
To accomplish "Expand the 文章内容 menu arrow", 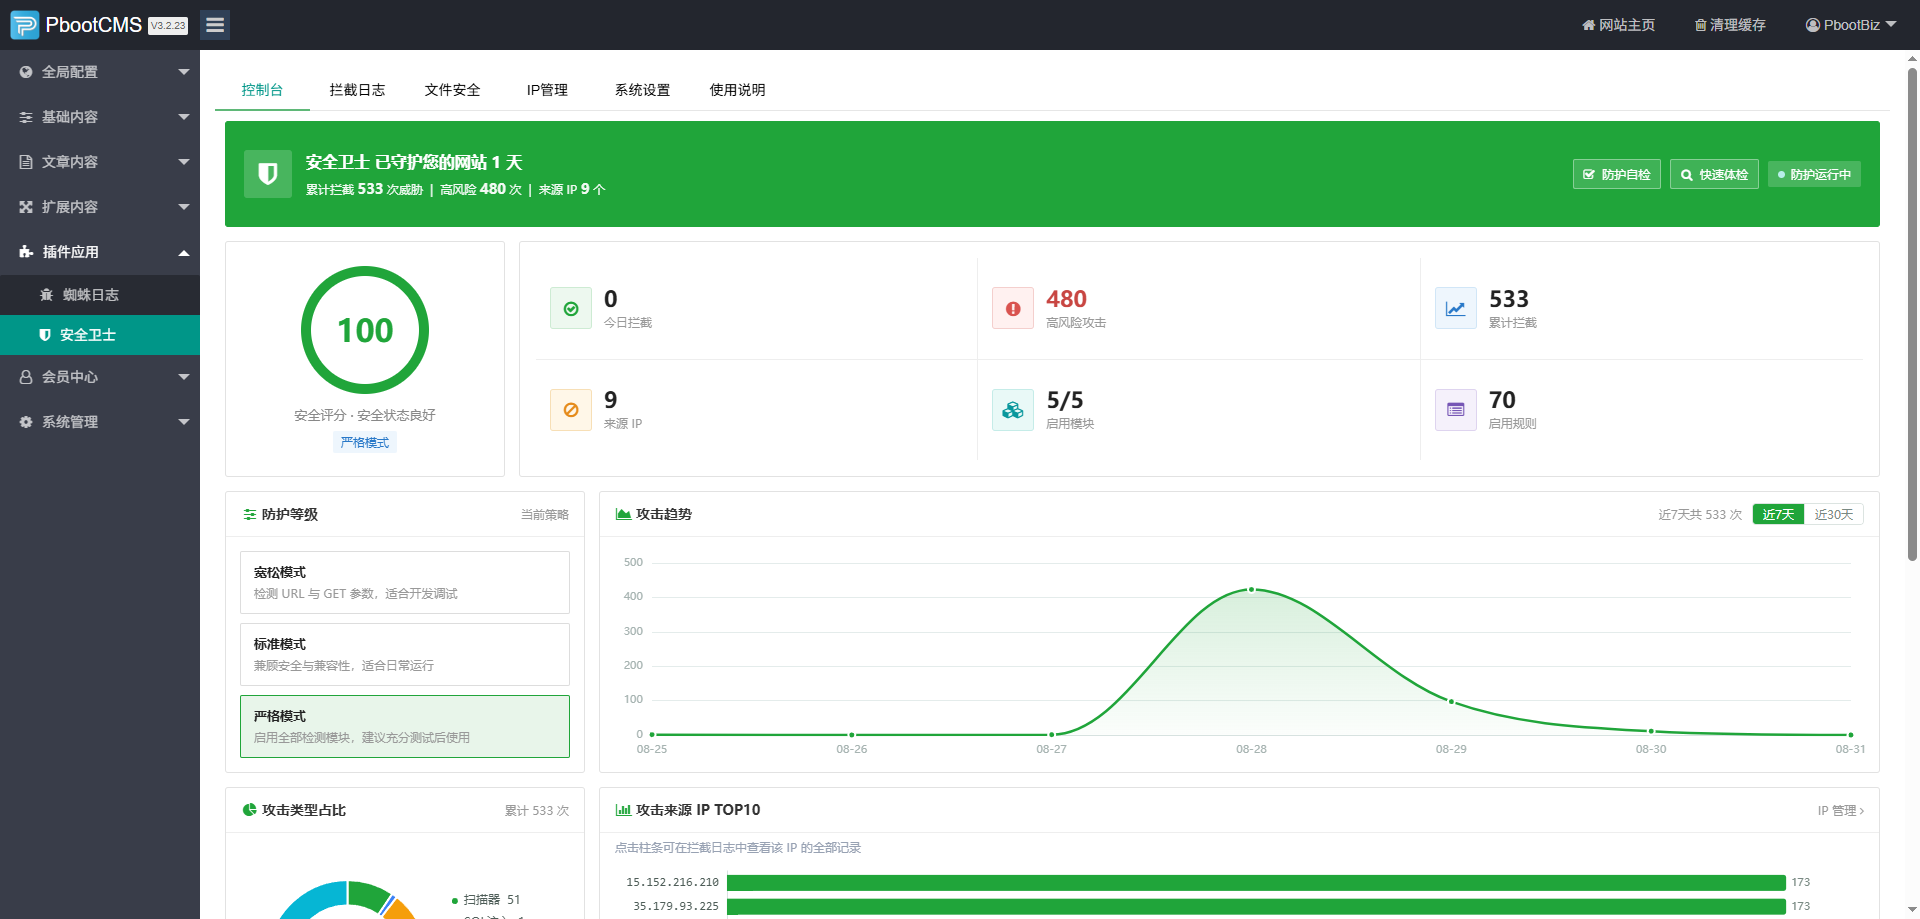I will (184, 162).
